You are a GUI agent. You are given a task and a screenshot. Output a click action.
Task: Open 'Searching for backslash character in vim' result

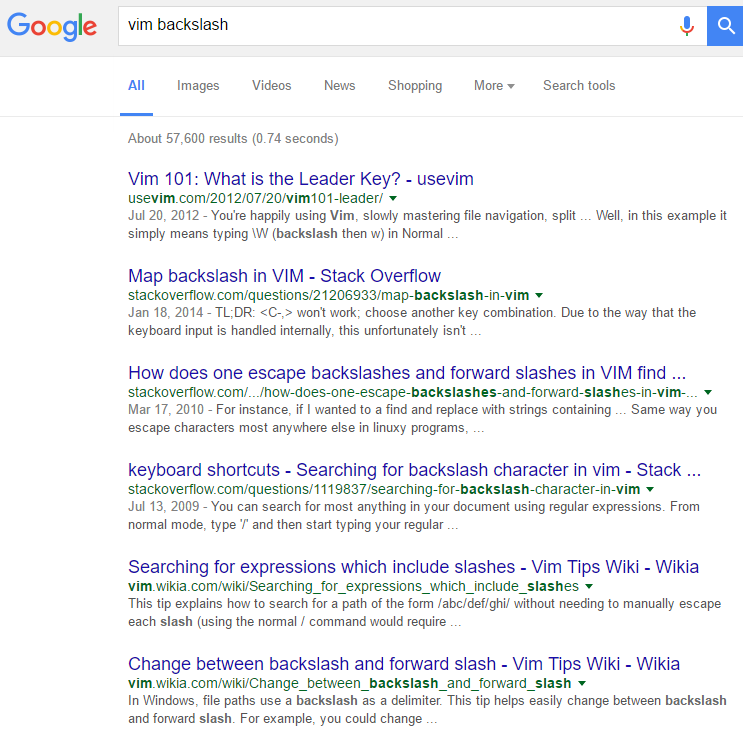(x=414, y=470)
